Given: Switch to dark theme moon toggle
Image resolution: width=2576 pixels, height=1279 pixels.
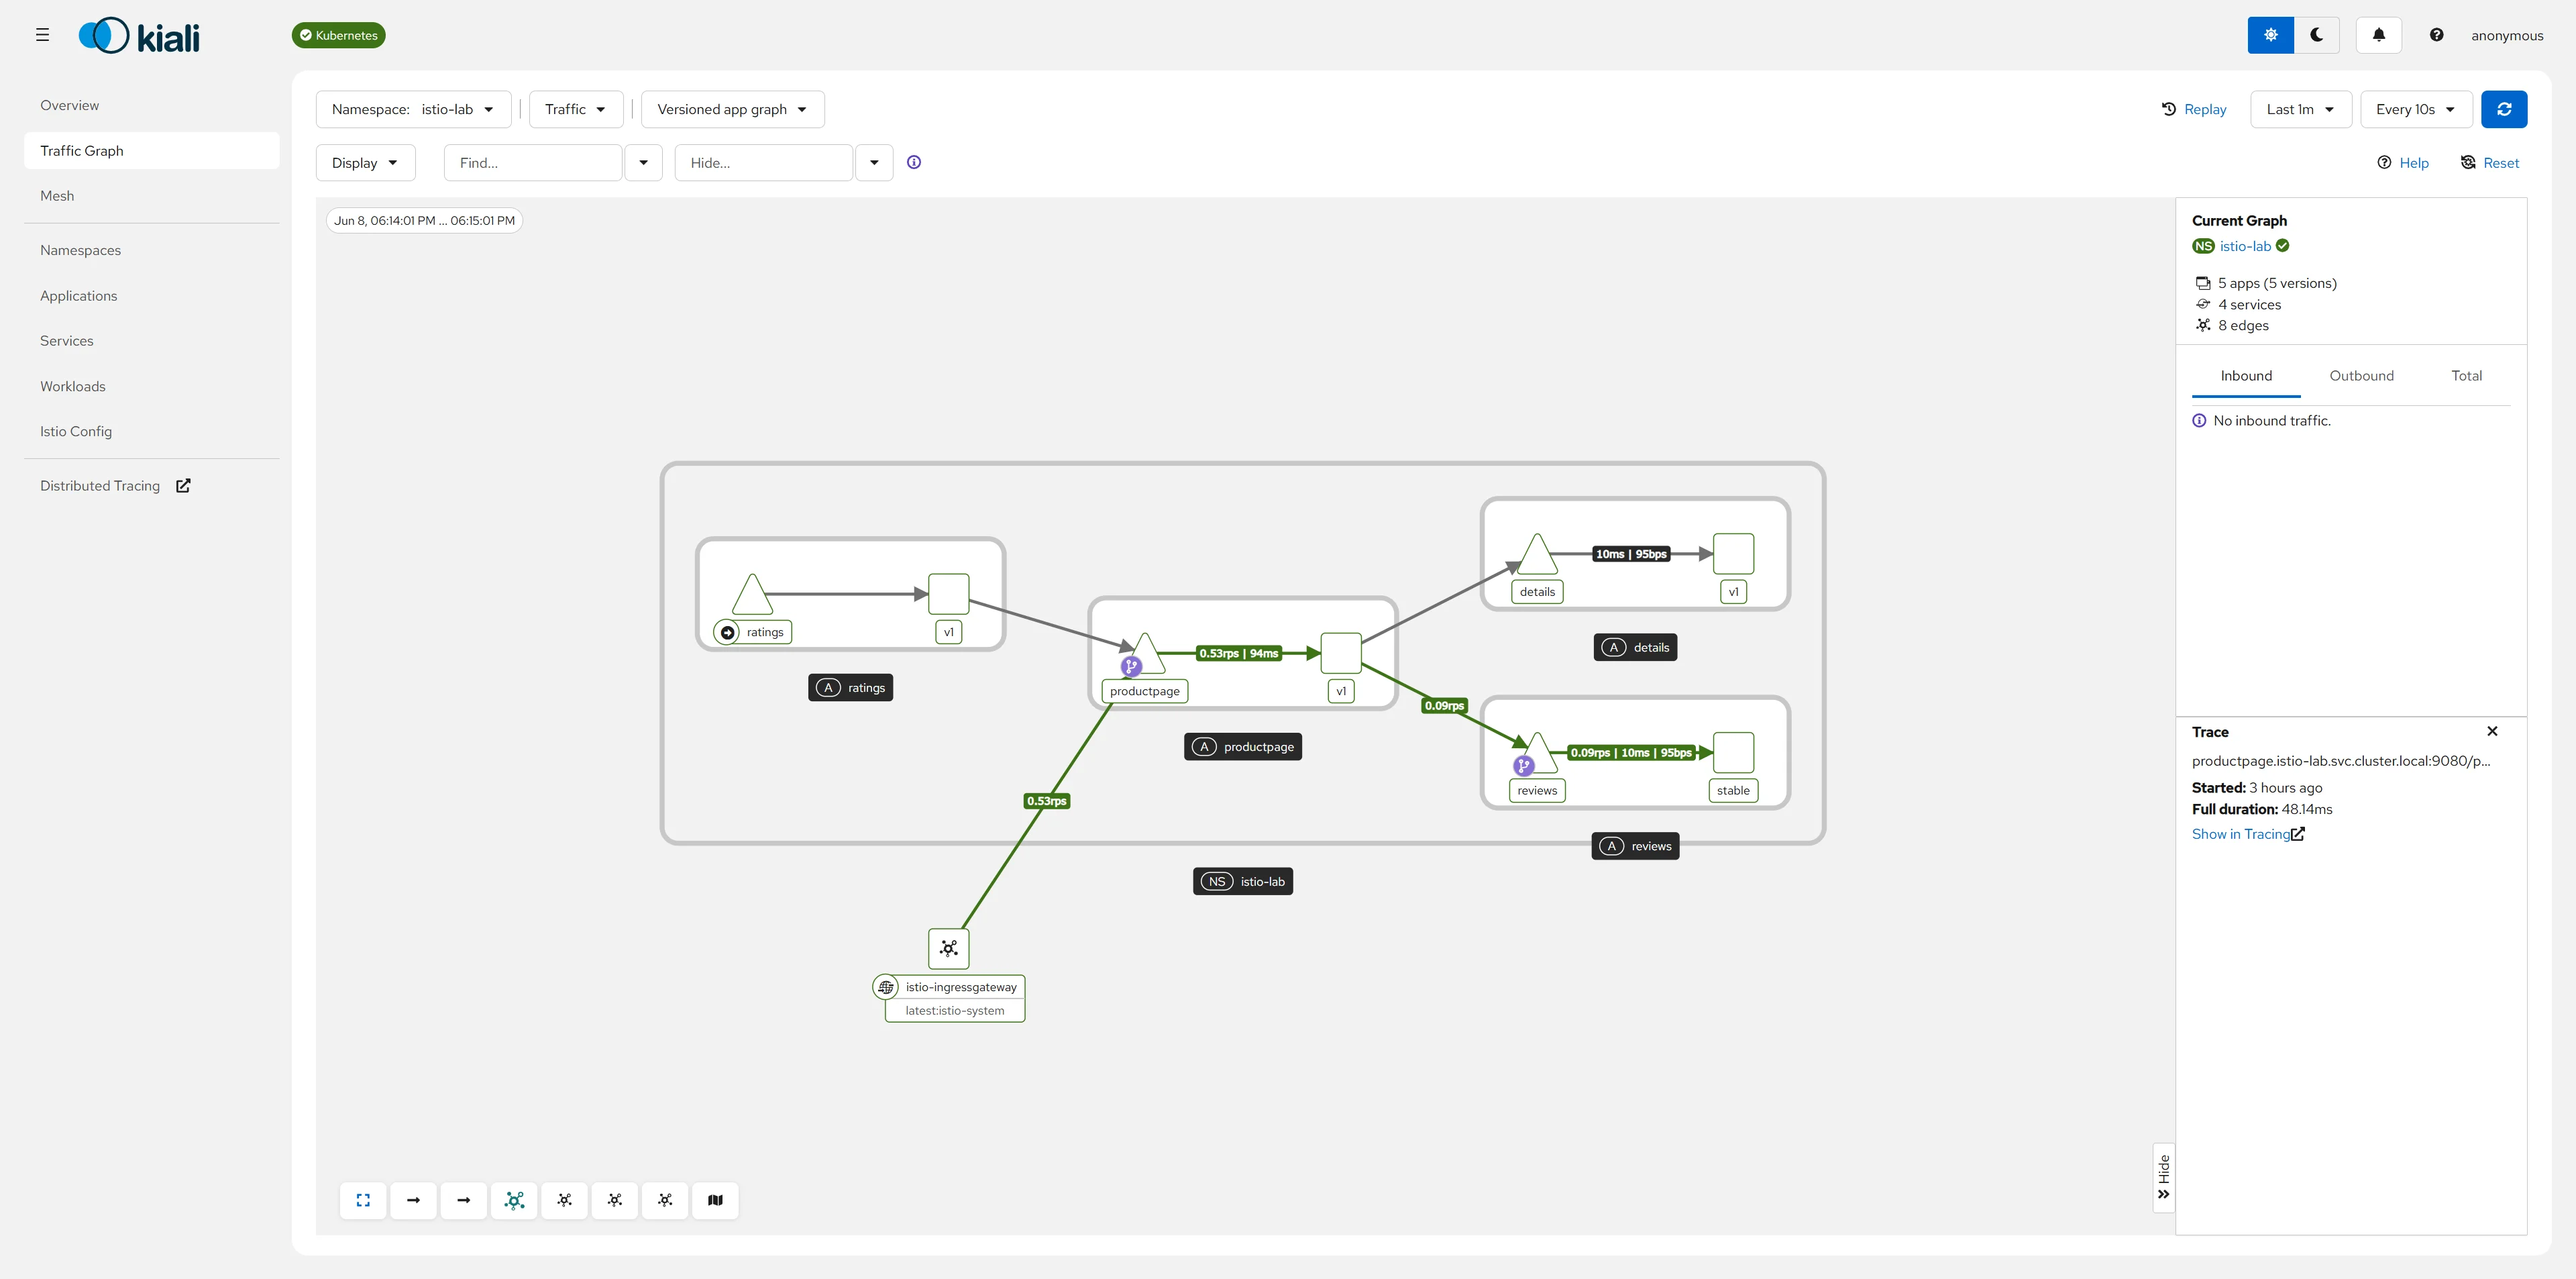Looking at the screenshot, I should click(2317, 35).
